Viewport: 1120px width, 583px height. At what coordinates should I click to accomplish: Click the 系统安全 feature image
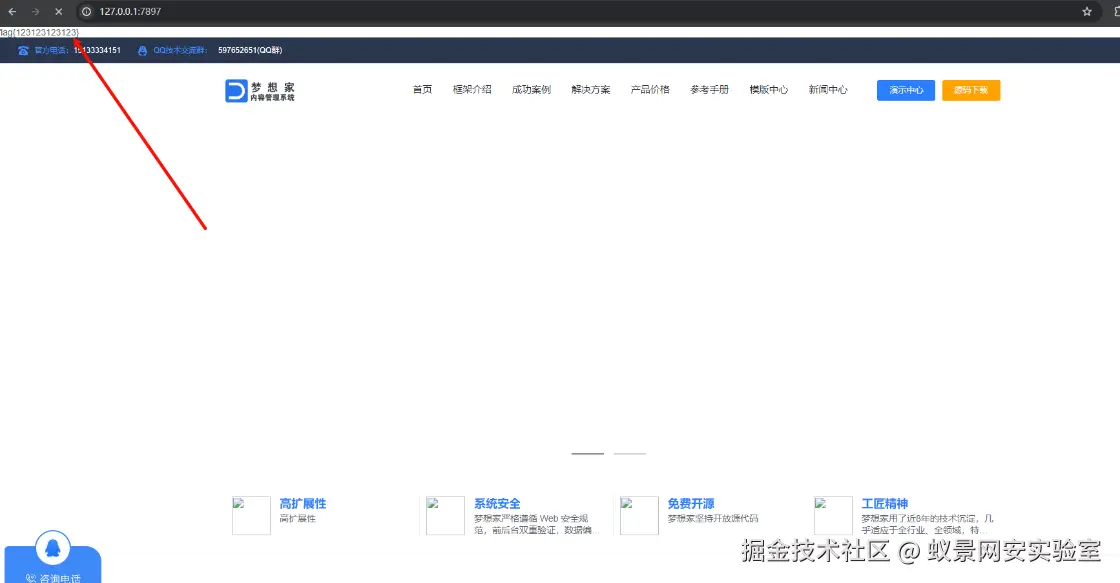point(446,516)
